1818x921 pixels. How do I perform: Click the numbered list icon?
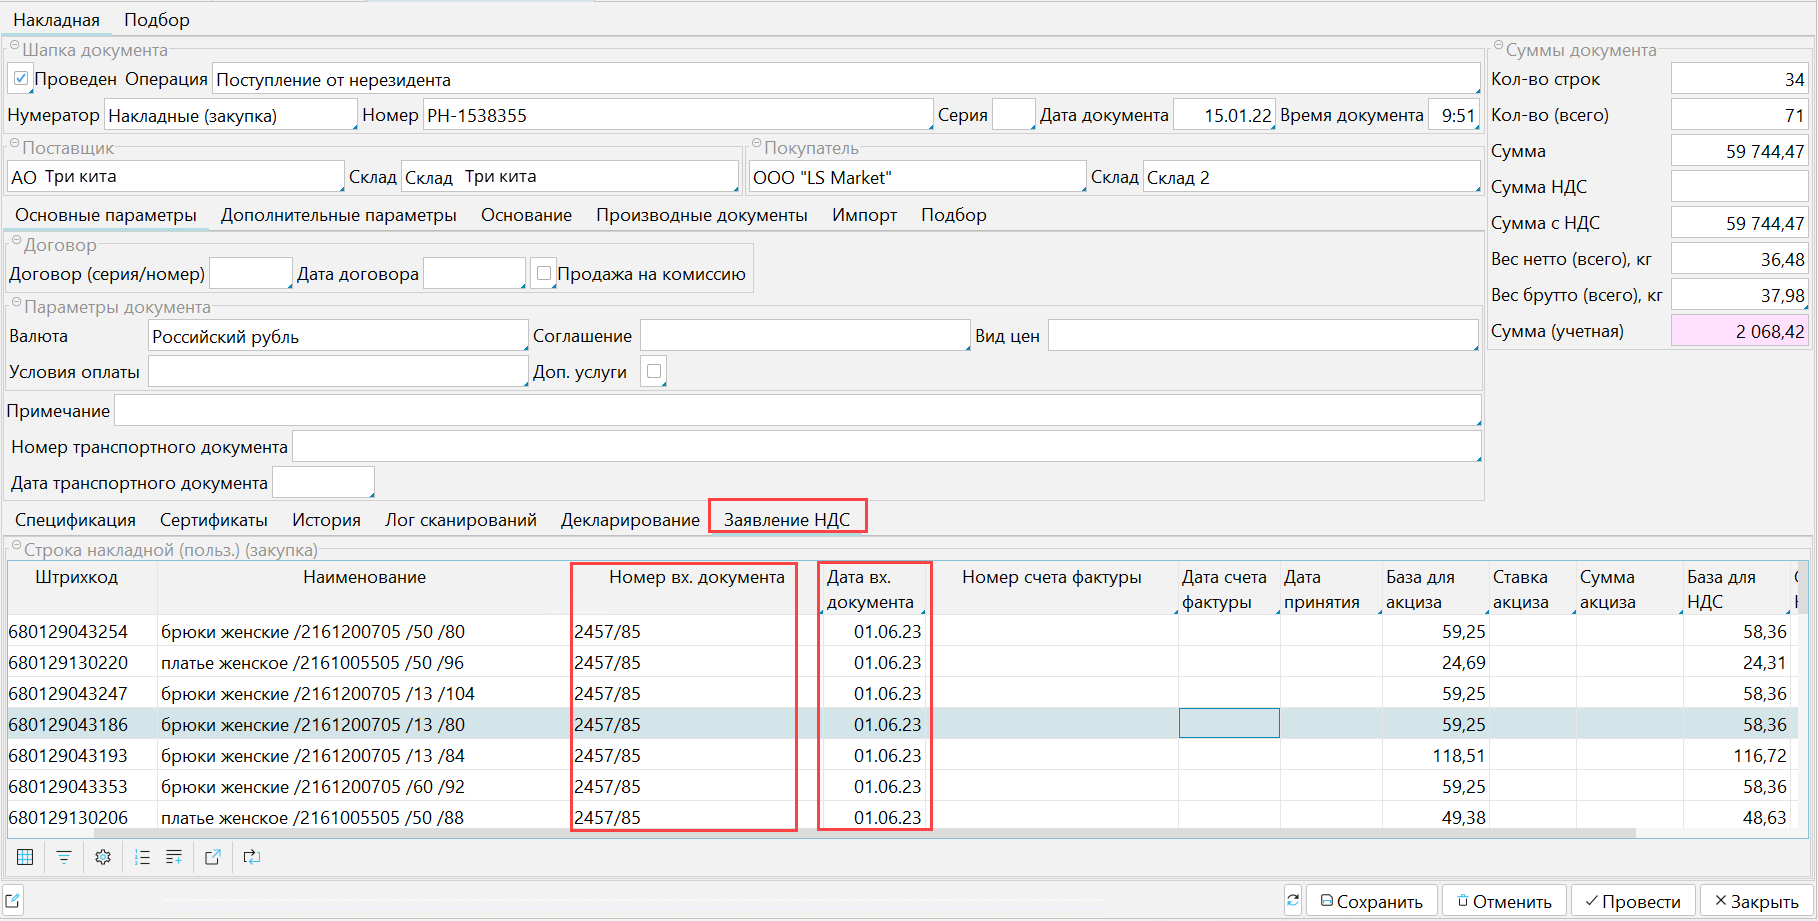142,857
